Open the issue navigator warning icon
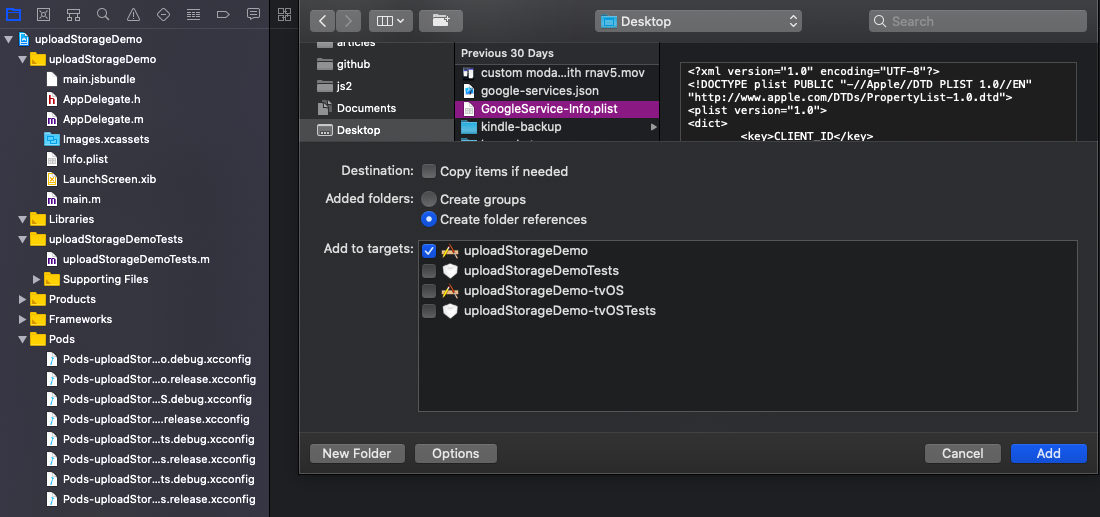 (133, 15)
